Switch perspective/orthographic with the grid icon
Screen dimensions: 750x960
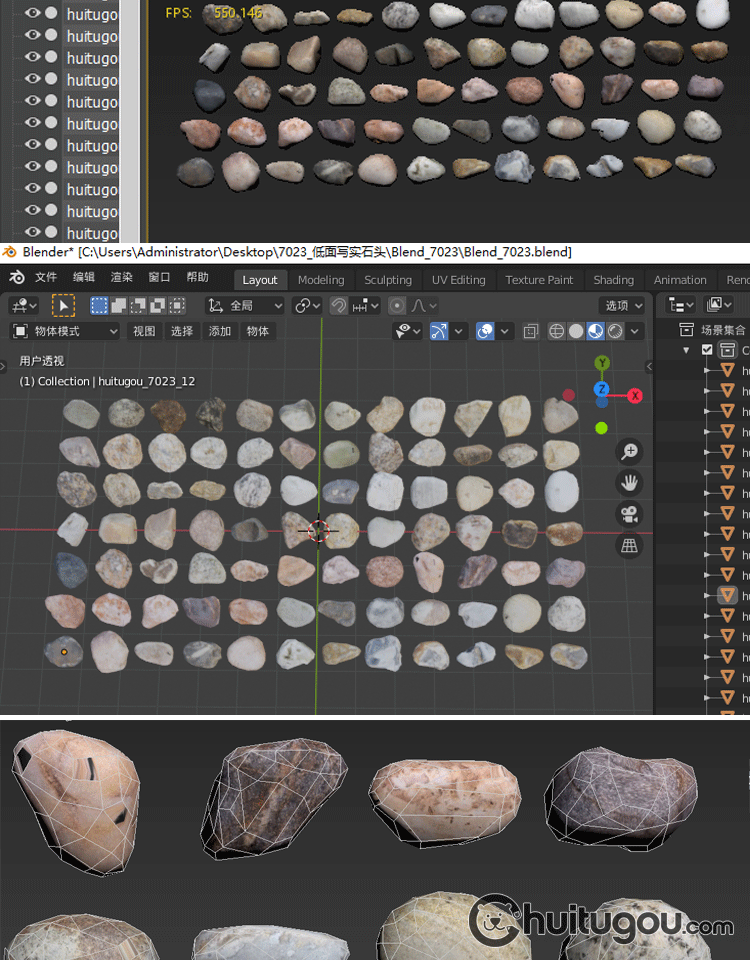(x=630, y=546)
